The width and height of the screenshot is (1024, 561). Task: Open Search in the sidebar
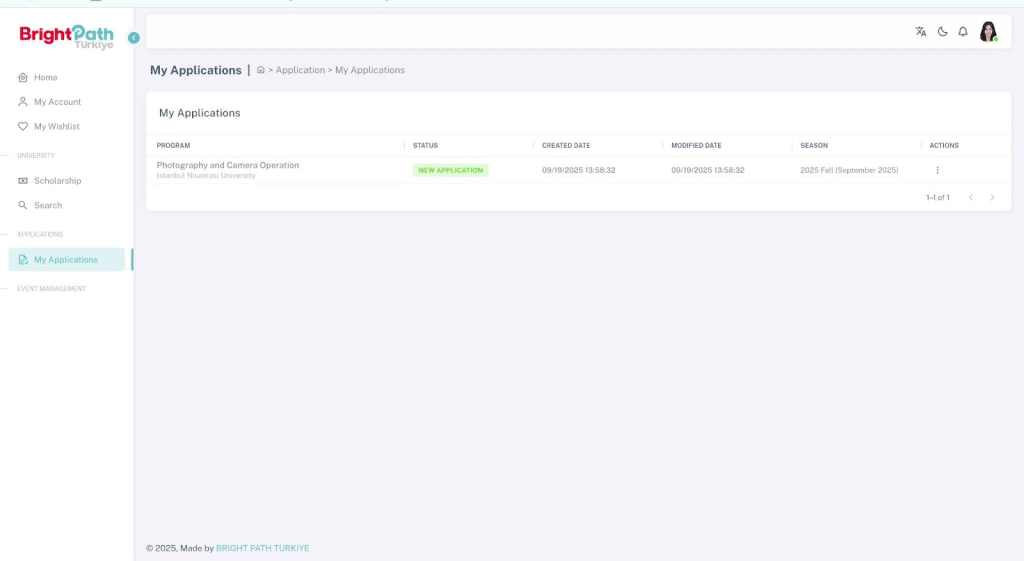(x=47, y=205)
